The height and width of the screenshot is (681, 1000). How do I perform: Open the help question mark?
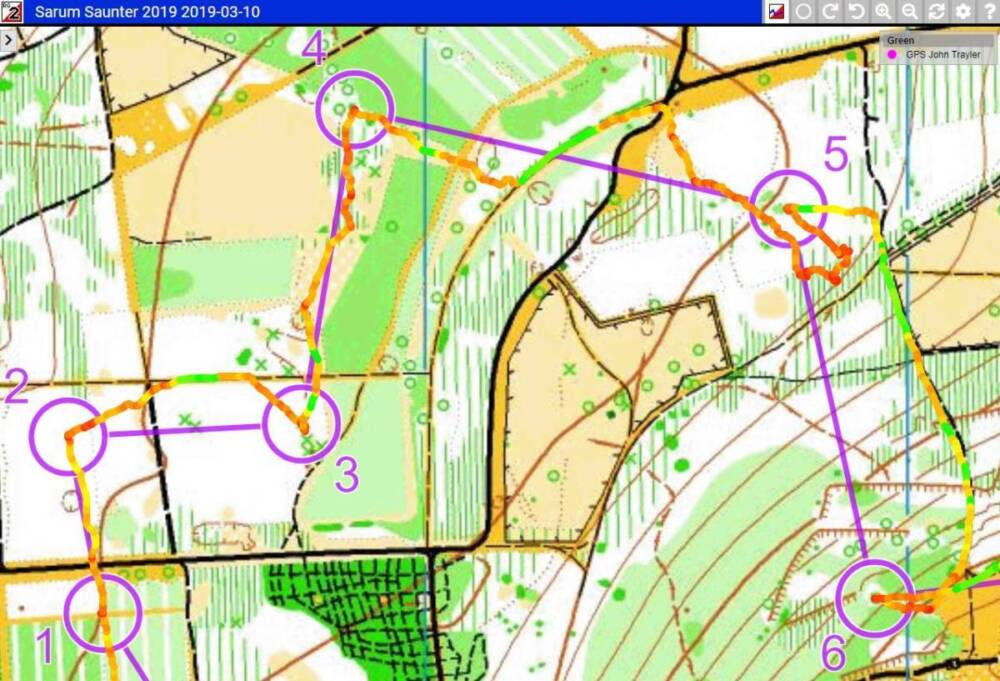coord(988,12)
